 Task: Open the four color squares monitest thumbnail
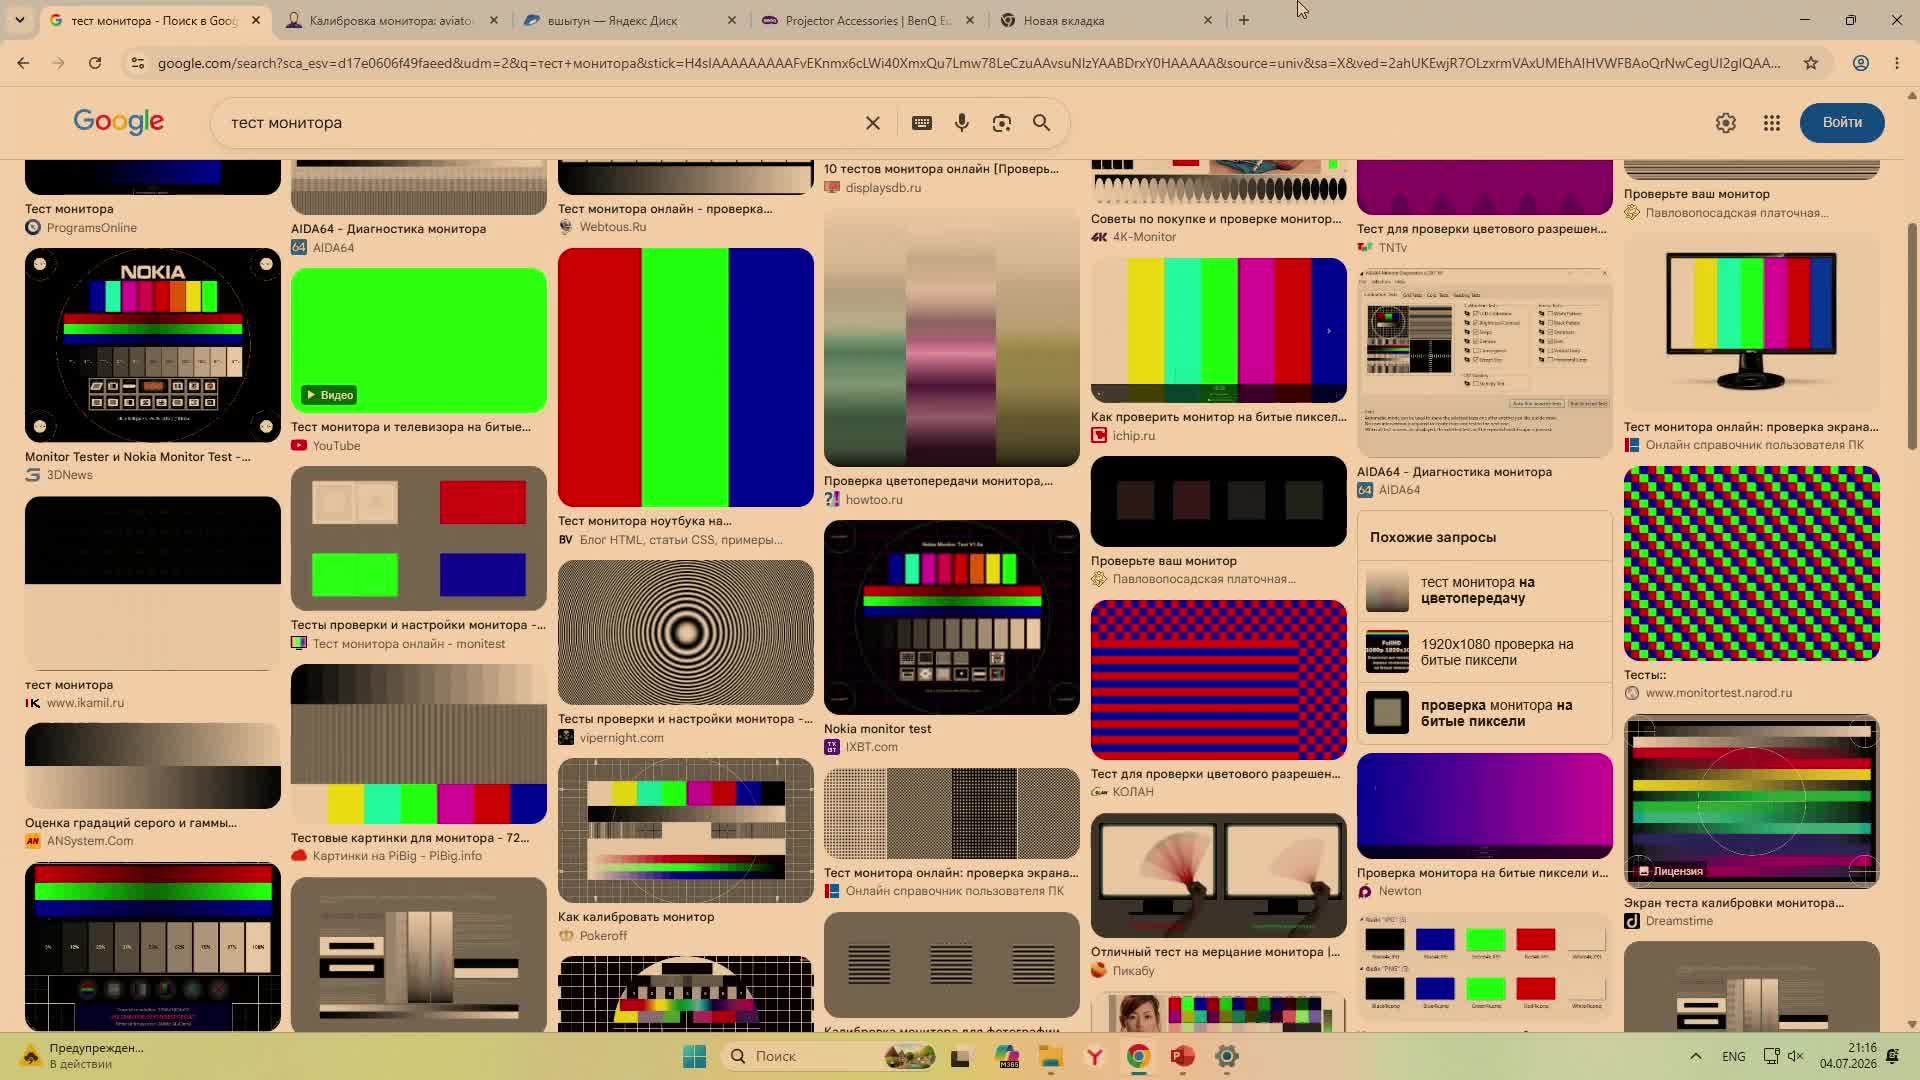coord(418,538)
